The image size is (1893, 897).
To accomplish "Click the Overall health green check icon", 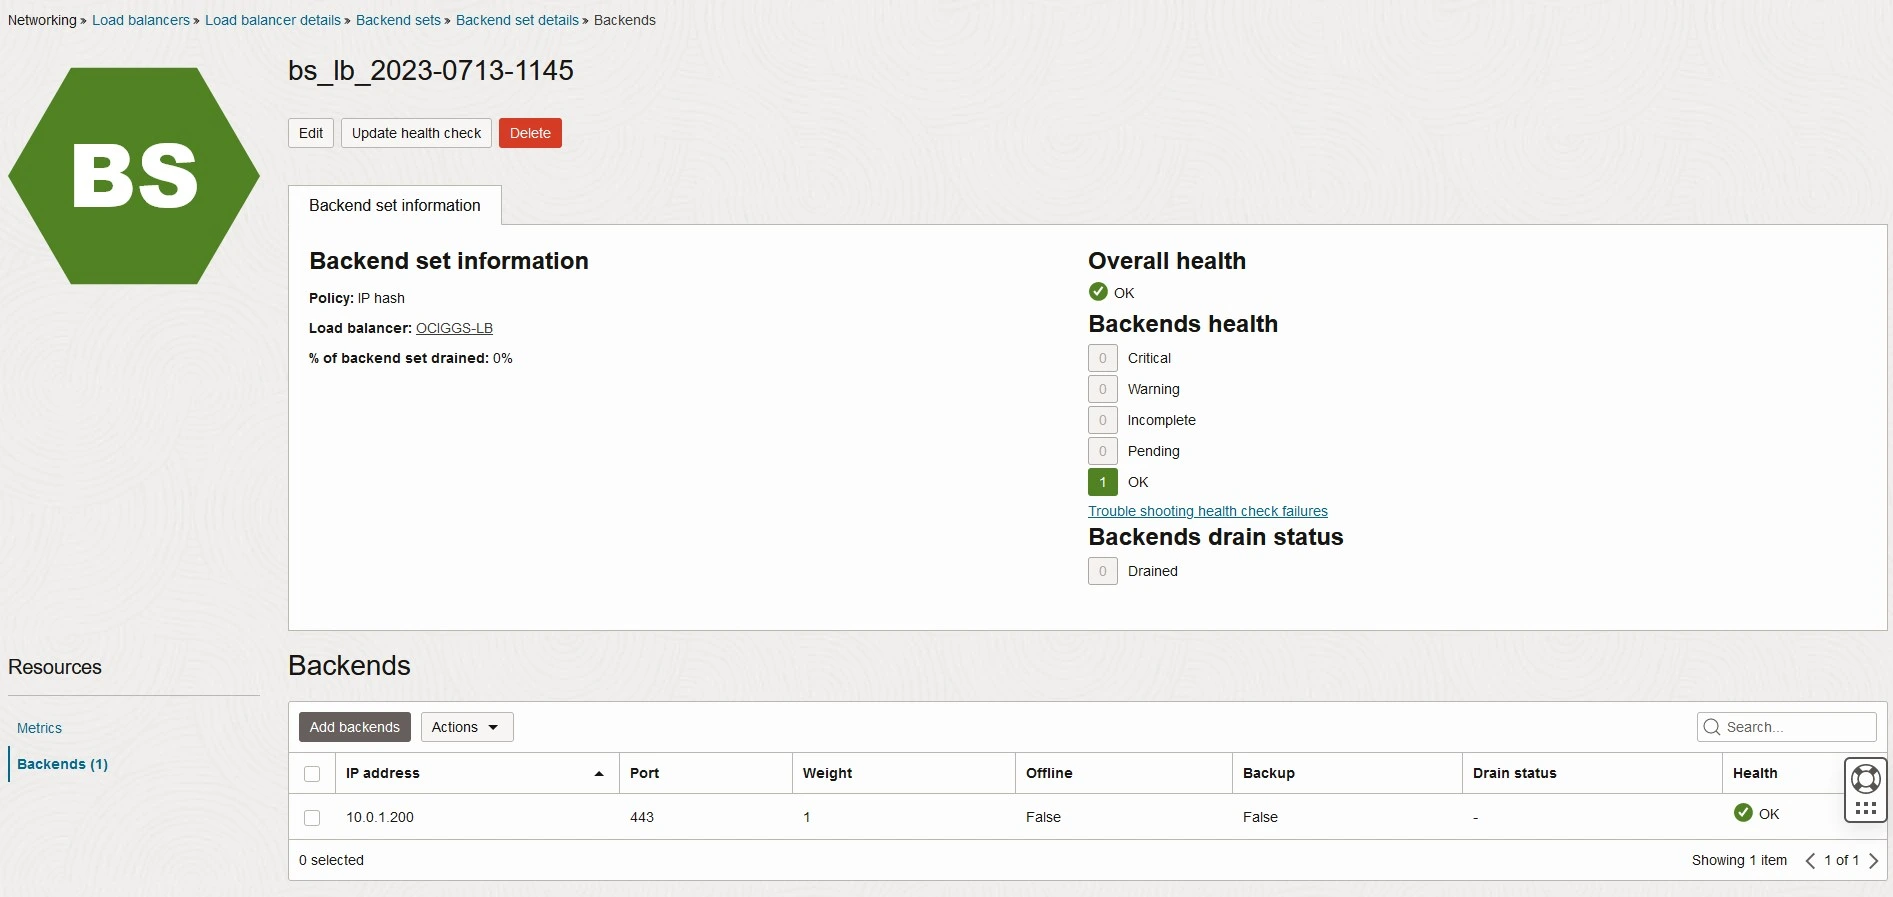I will [x=1098, y=292].
